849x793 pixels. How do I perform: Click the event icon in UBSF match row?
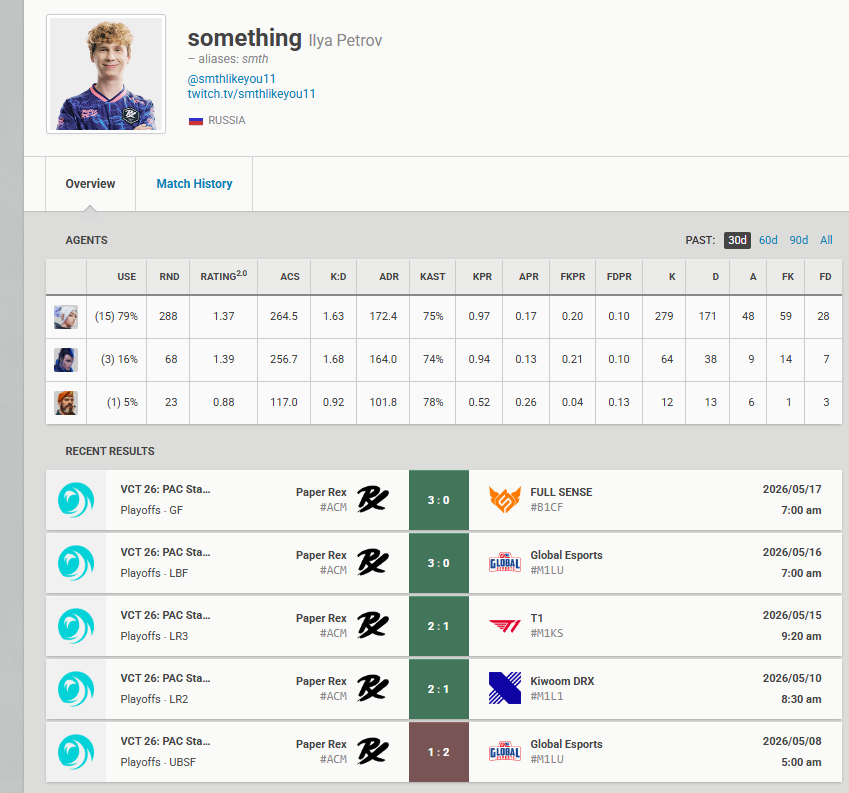point(76,752)
